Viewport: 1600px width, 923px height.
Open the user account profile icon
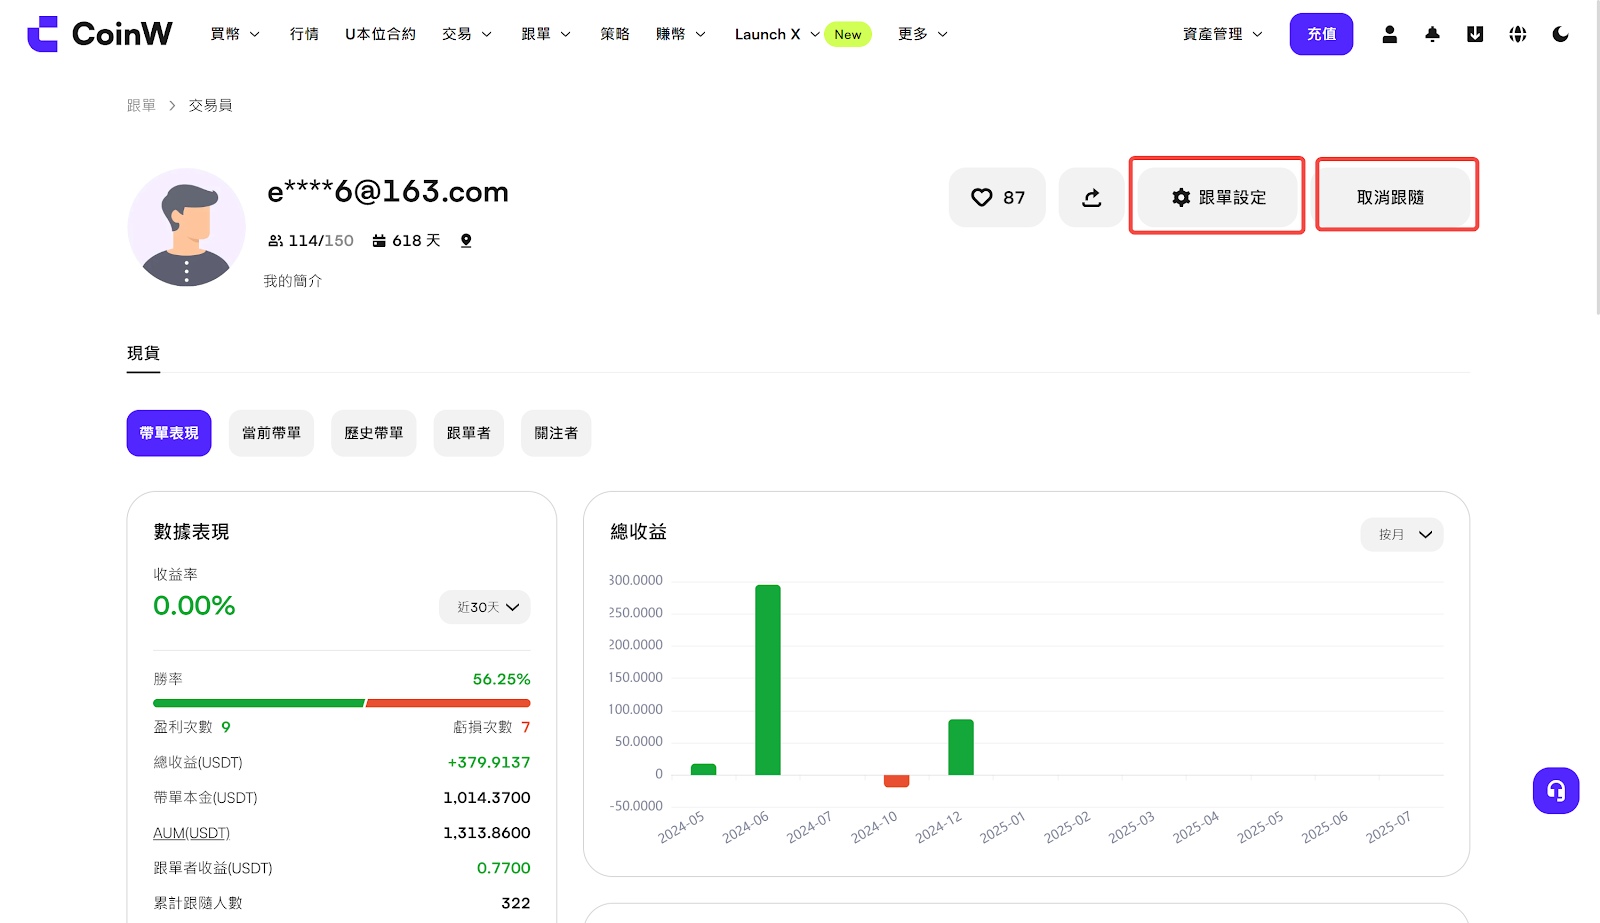[1389, 34]
